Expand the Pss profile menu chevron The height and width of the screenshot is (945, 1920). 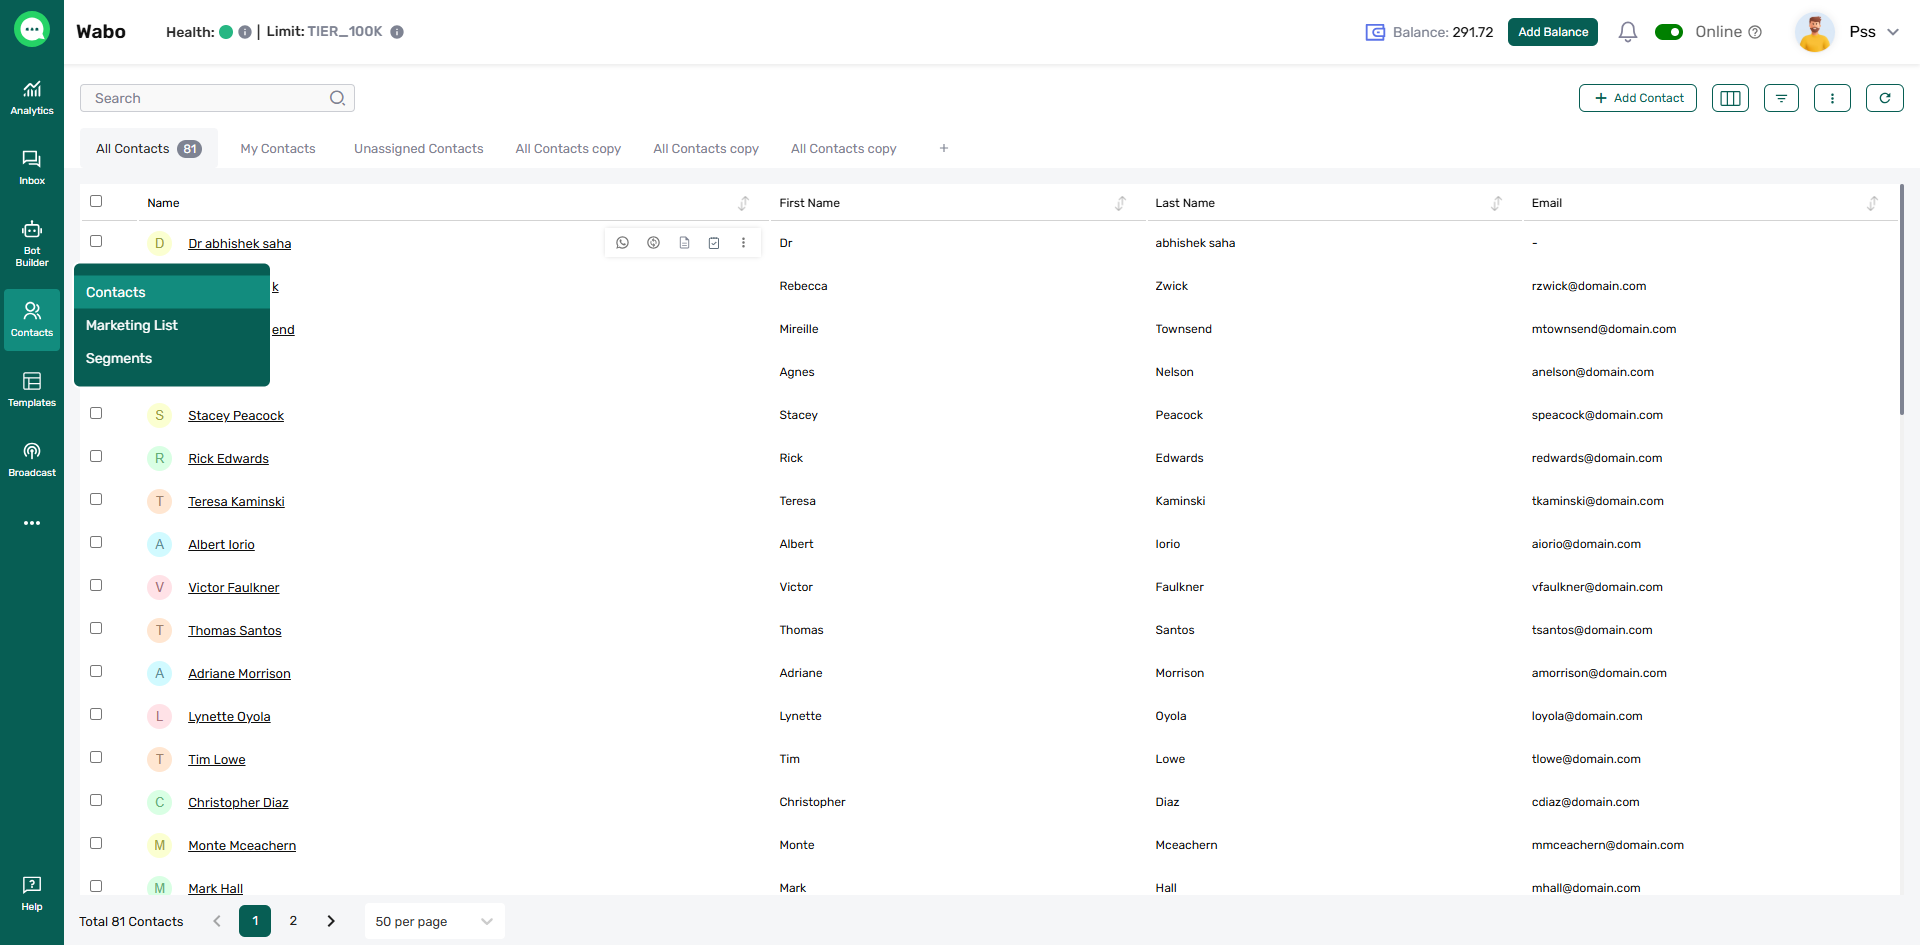point(1893,32)
